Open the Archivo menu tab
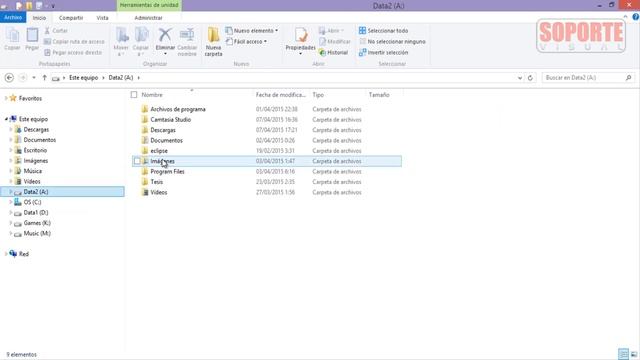The width and height of the screenshot is (640, 360). pos(13,18)
